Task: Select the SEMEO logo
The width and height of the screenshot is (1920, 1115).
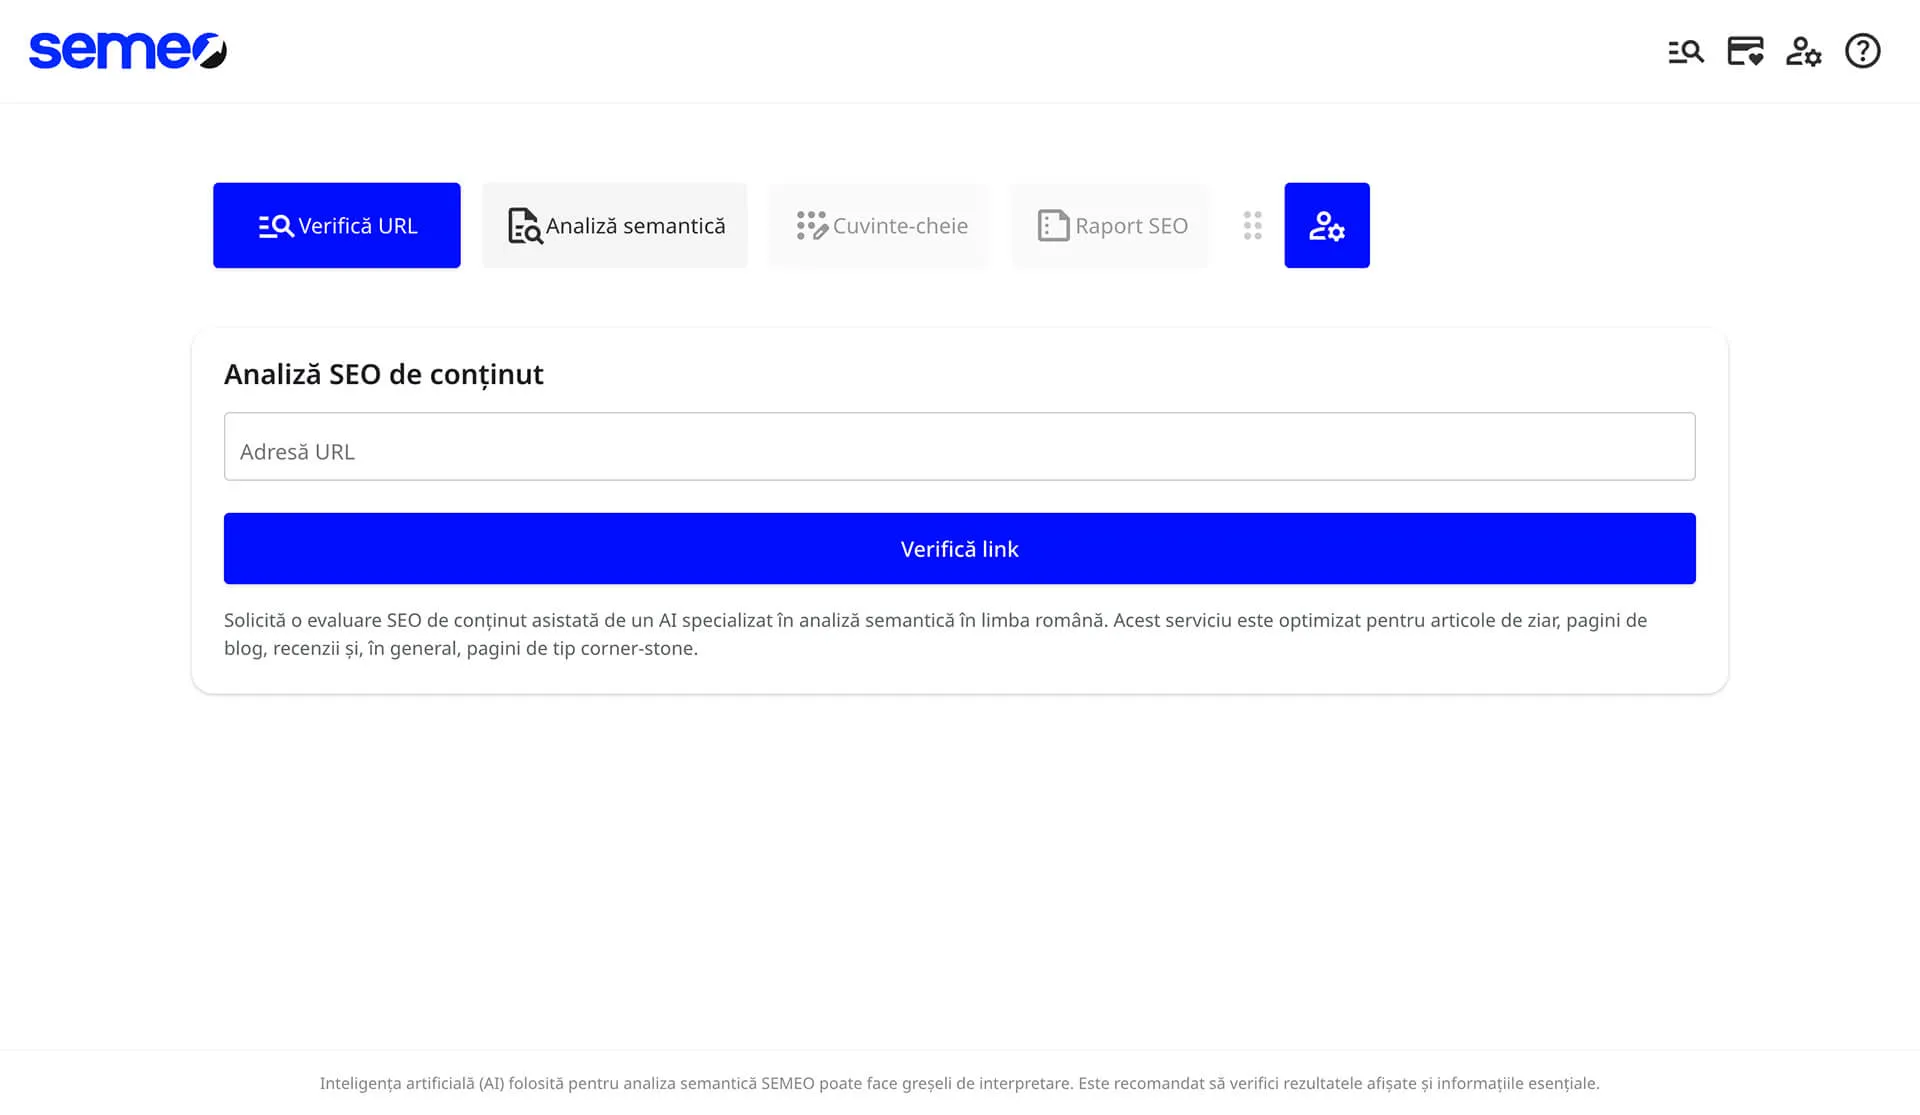Action: coord(125,50)
